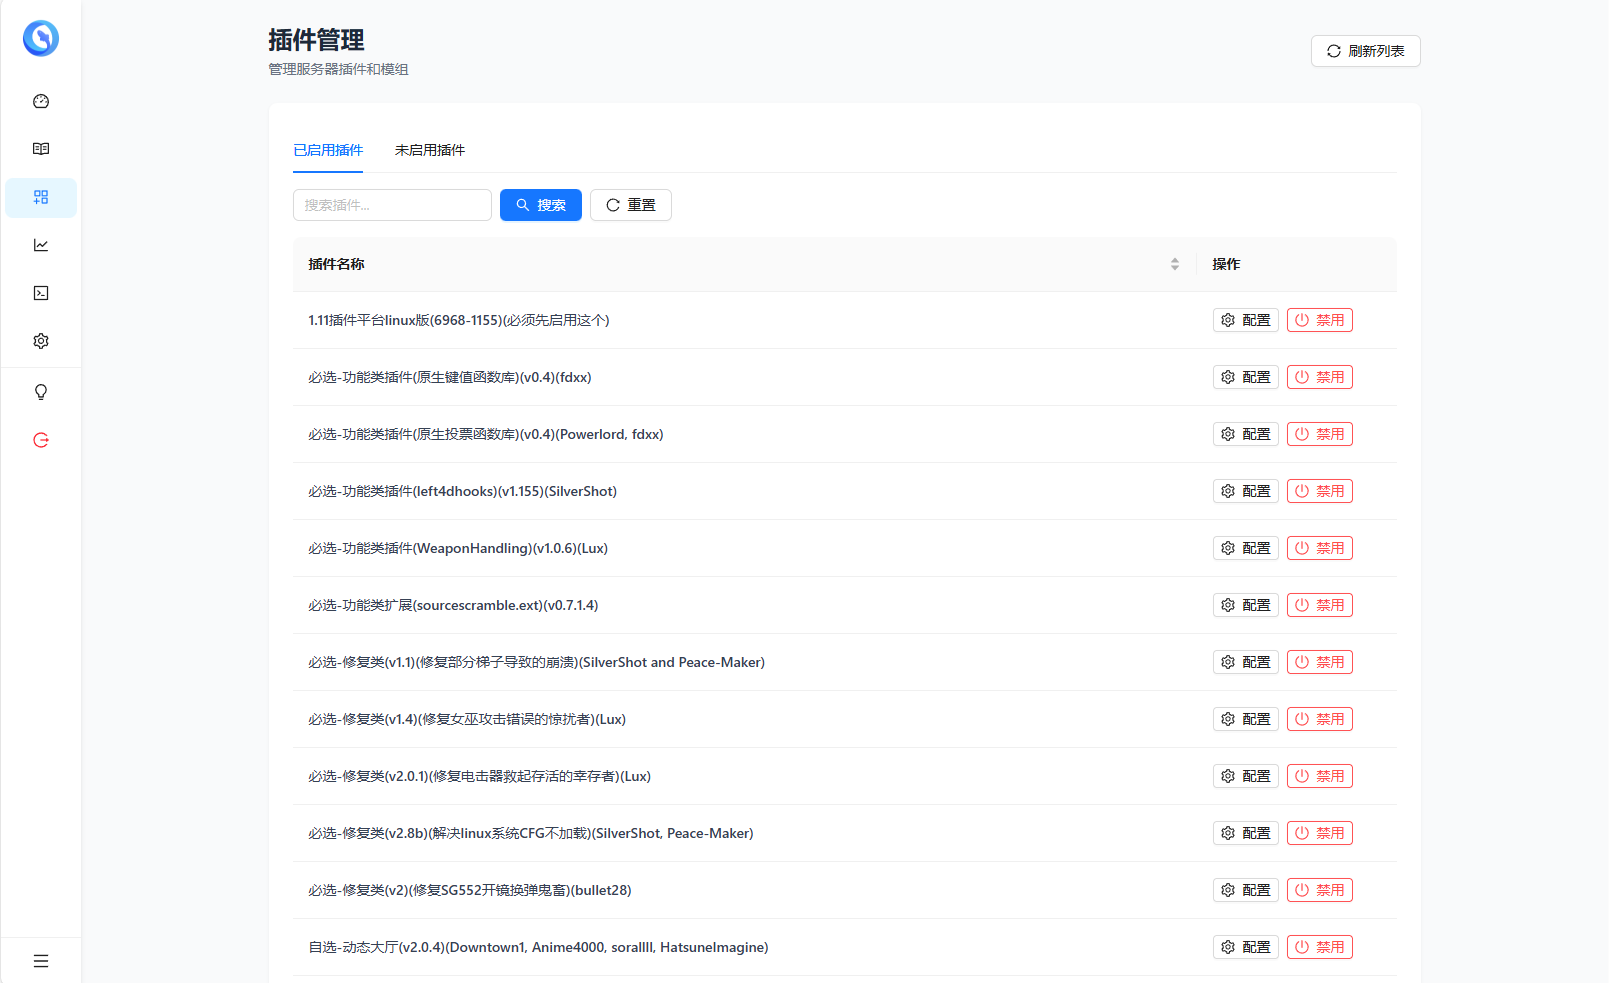Viewport: 1609px width, 983px height.
Task: Click the blue 搜索 button
Action: (540, 205)
